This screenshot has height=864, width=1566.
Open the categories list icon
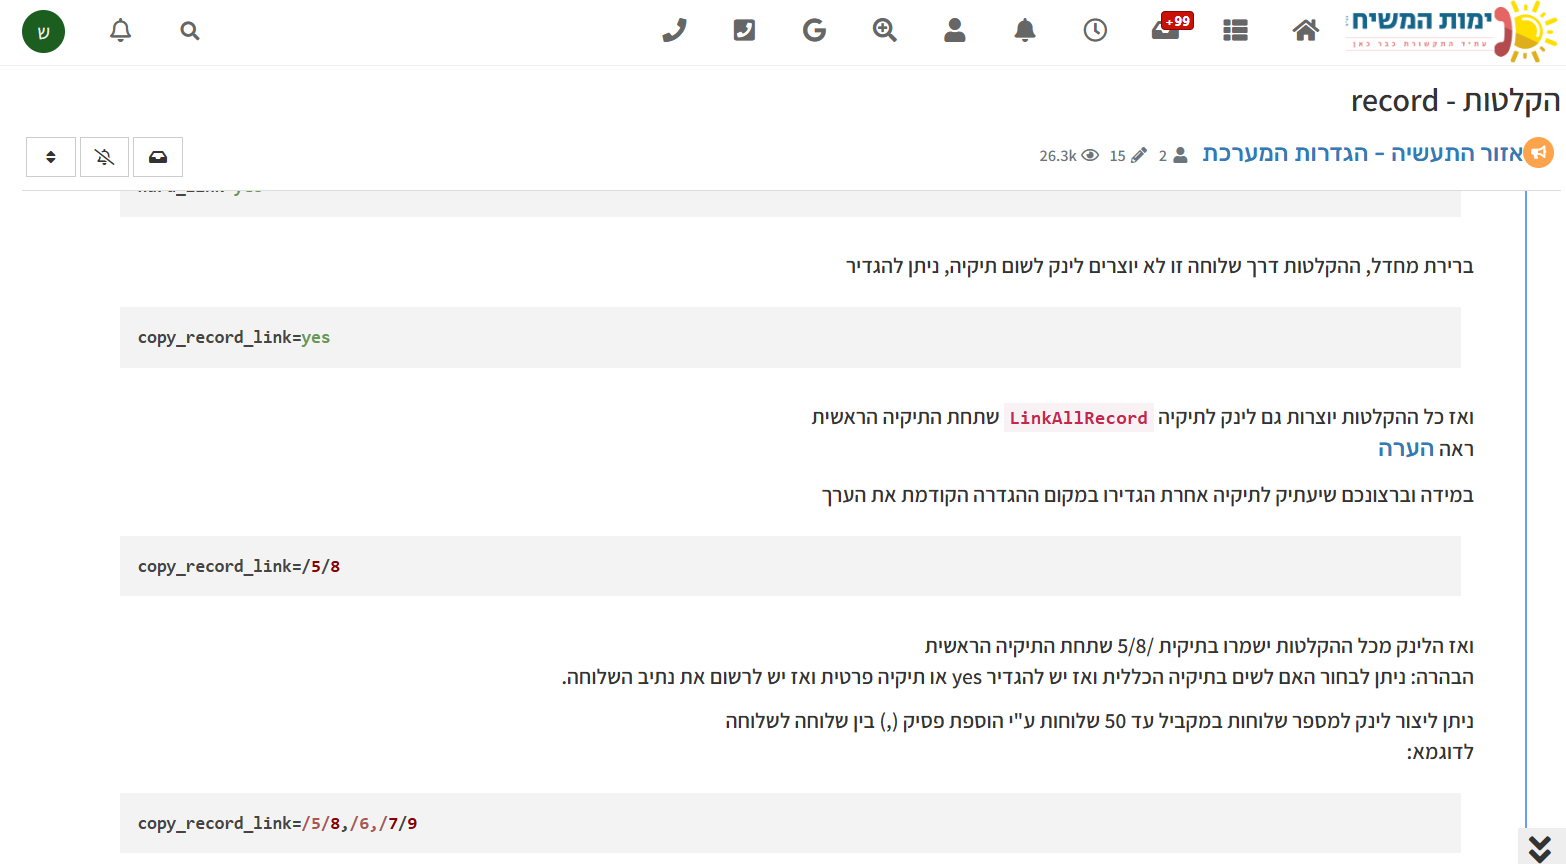click(1235, 31)
